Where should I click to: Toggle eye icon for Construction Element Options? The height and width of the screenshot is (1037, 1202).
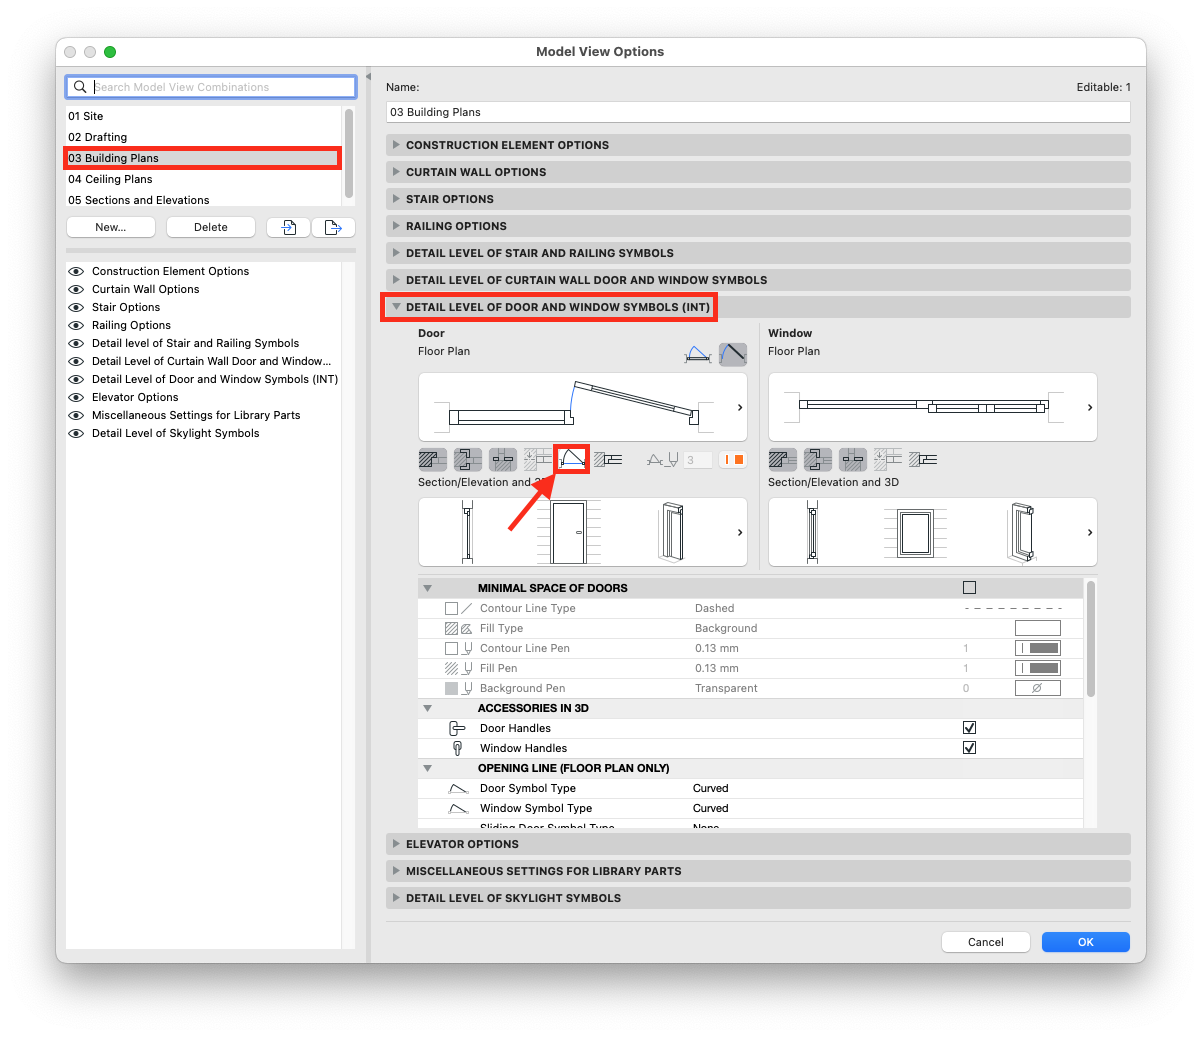click(x=75, y=271)
